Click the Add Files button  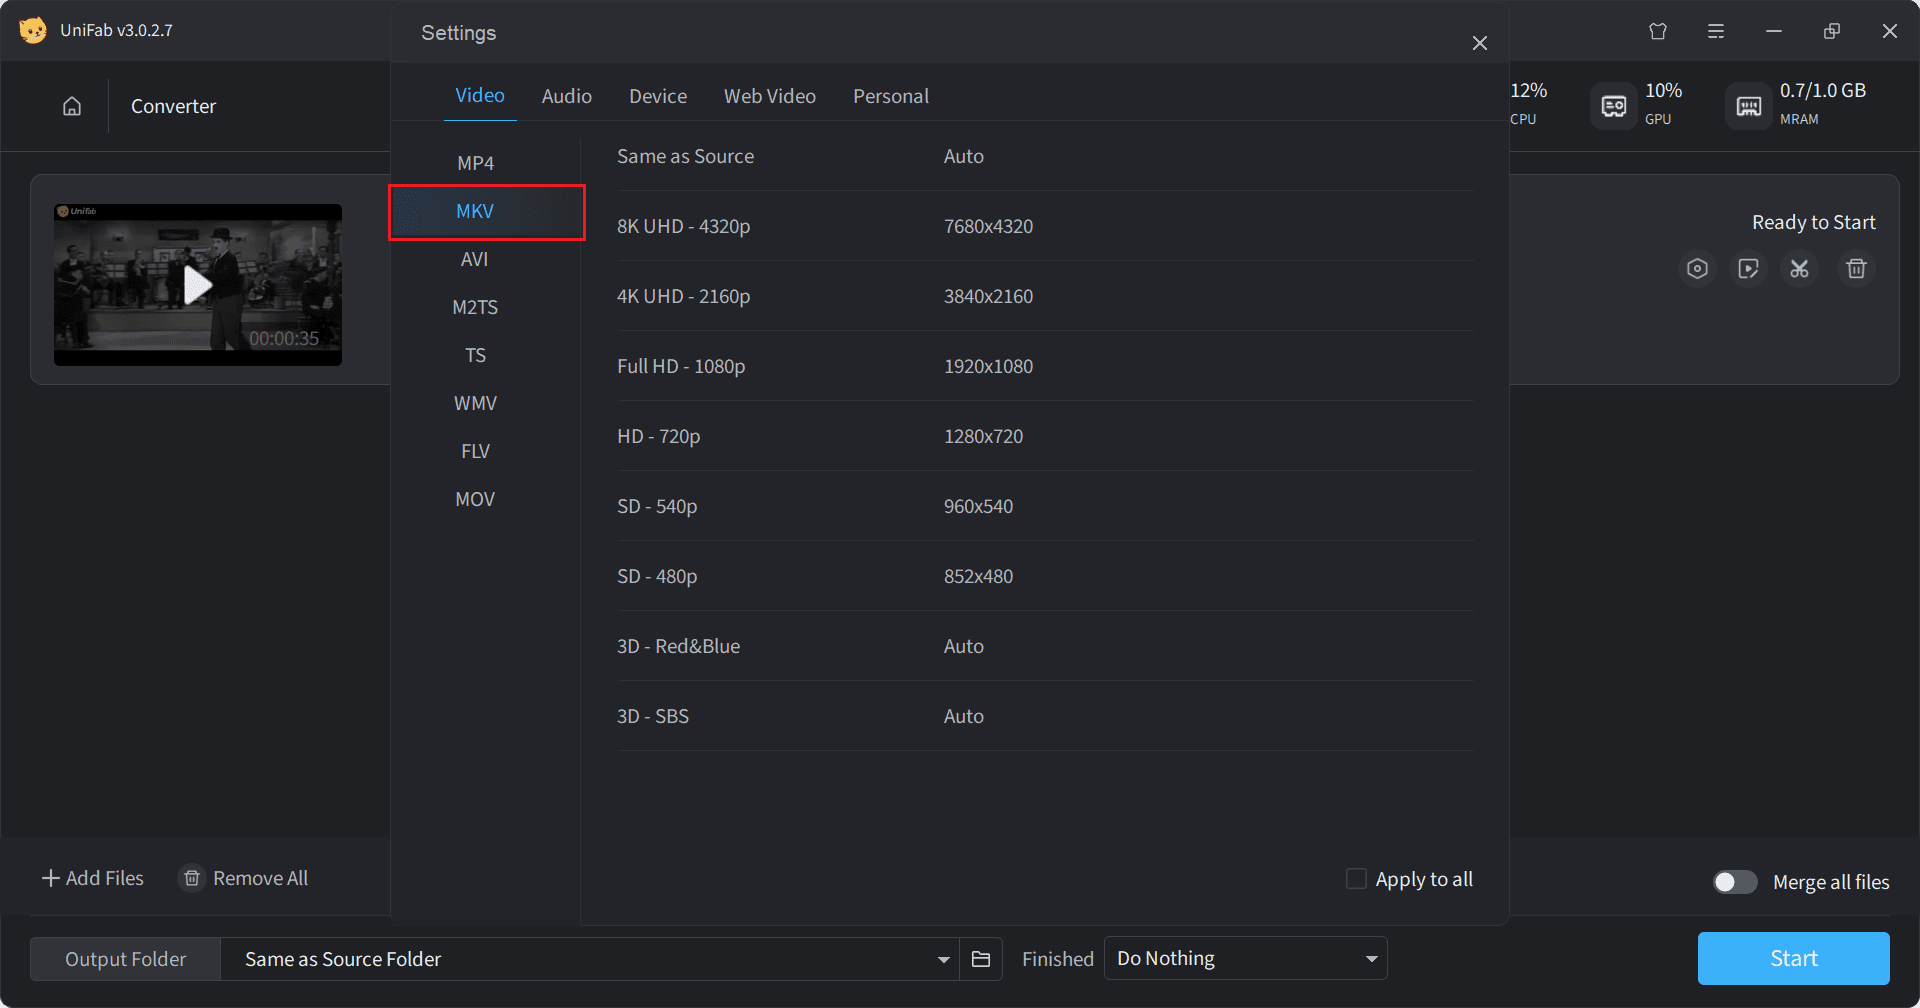[x=92, y=878]
